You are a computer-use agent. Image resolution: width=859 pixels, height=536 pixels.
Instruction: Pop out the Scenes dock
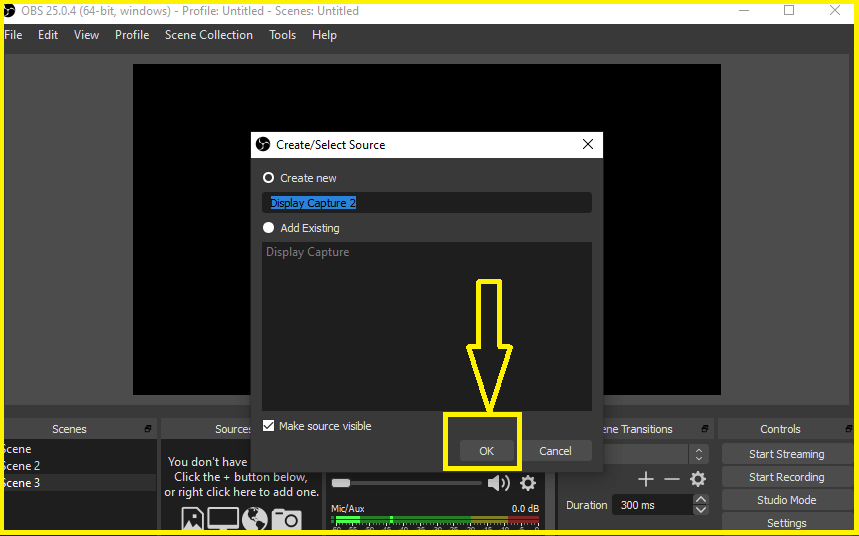pyautogui.click(x=148, y=429)
